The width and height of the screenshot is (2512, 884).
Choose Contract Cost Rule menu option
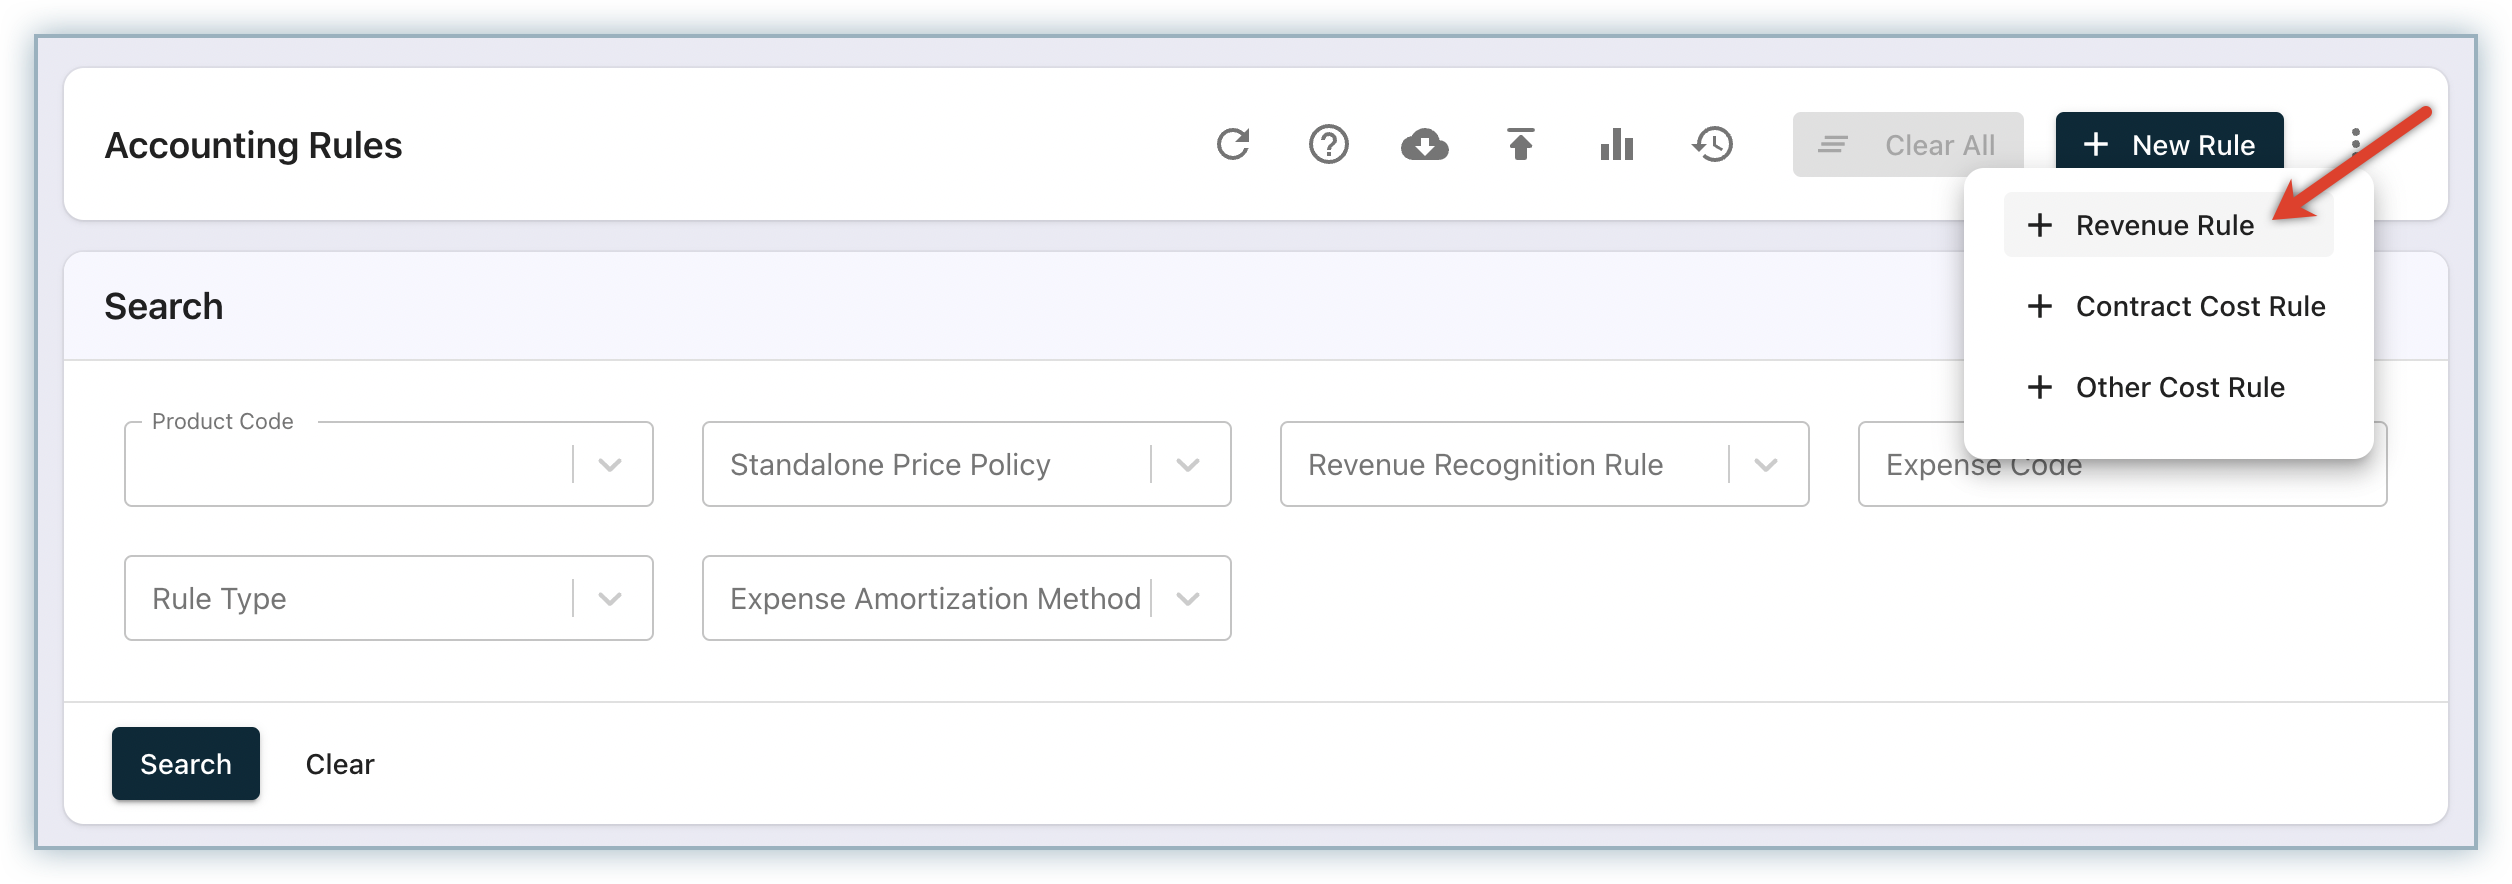(x=2200, y=307)
